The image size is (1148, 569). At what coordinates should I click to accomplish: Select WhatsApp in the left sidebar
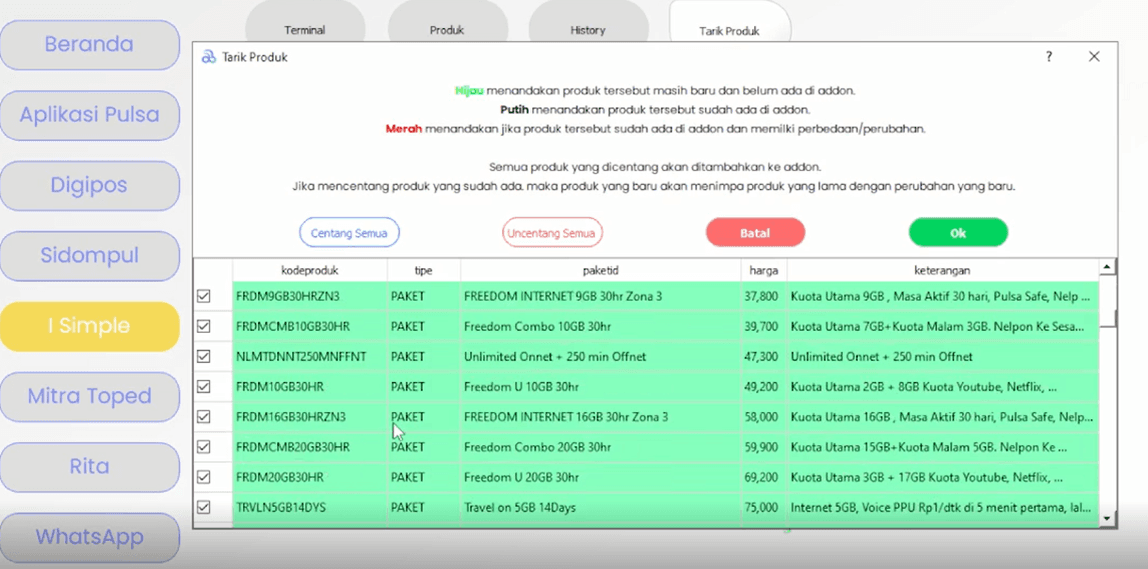point(89,537)
